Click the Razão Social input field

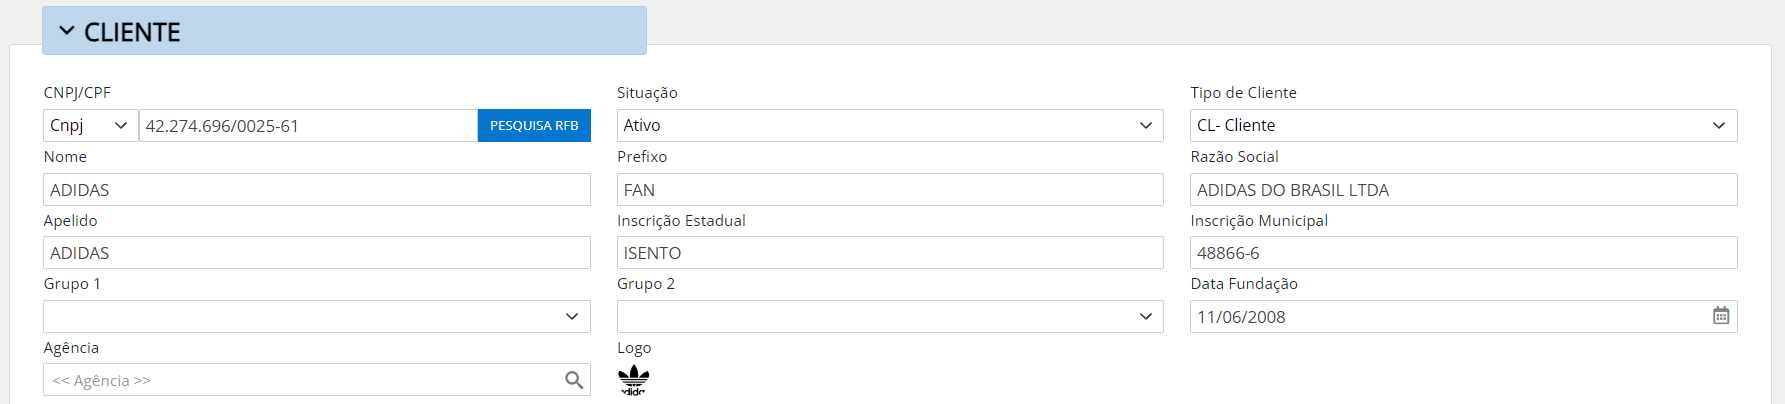click(x=1464, y=189)
